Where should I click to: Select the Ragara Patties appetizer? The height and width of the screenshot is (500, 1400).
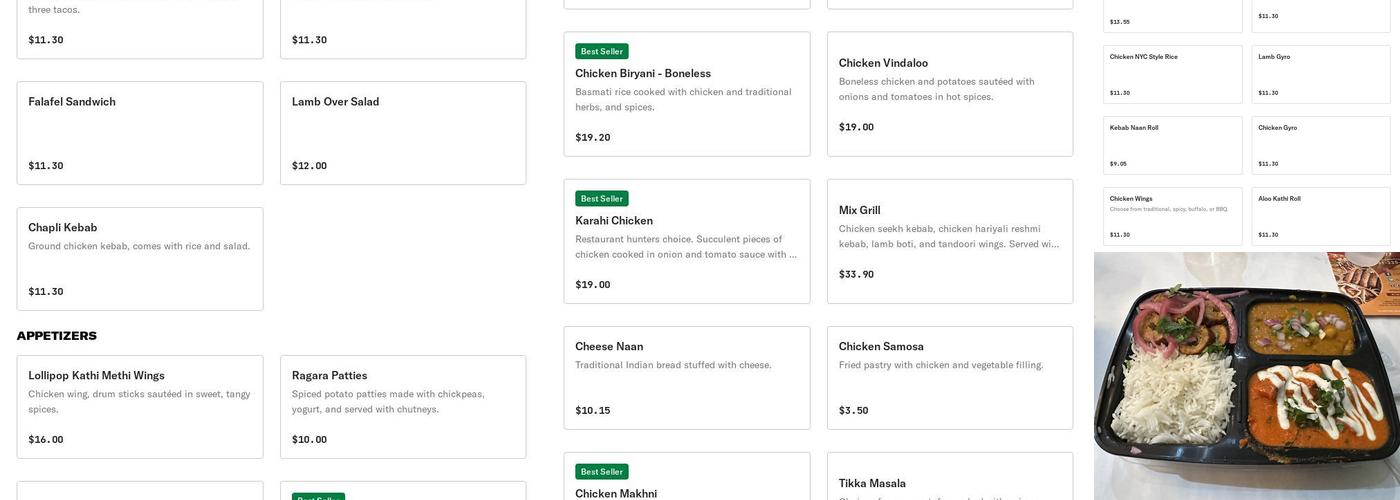403,407
